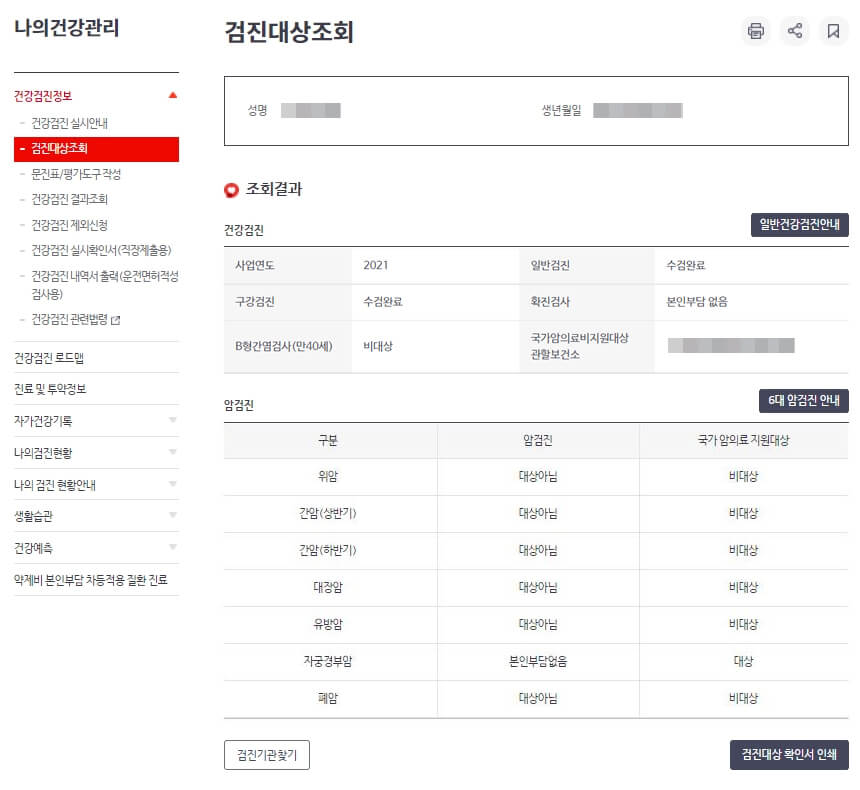Open the share icon
The height and width of the screenshot is (790, 860).
(795, 31)
